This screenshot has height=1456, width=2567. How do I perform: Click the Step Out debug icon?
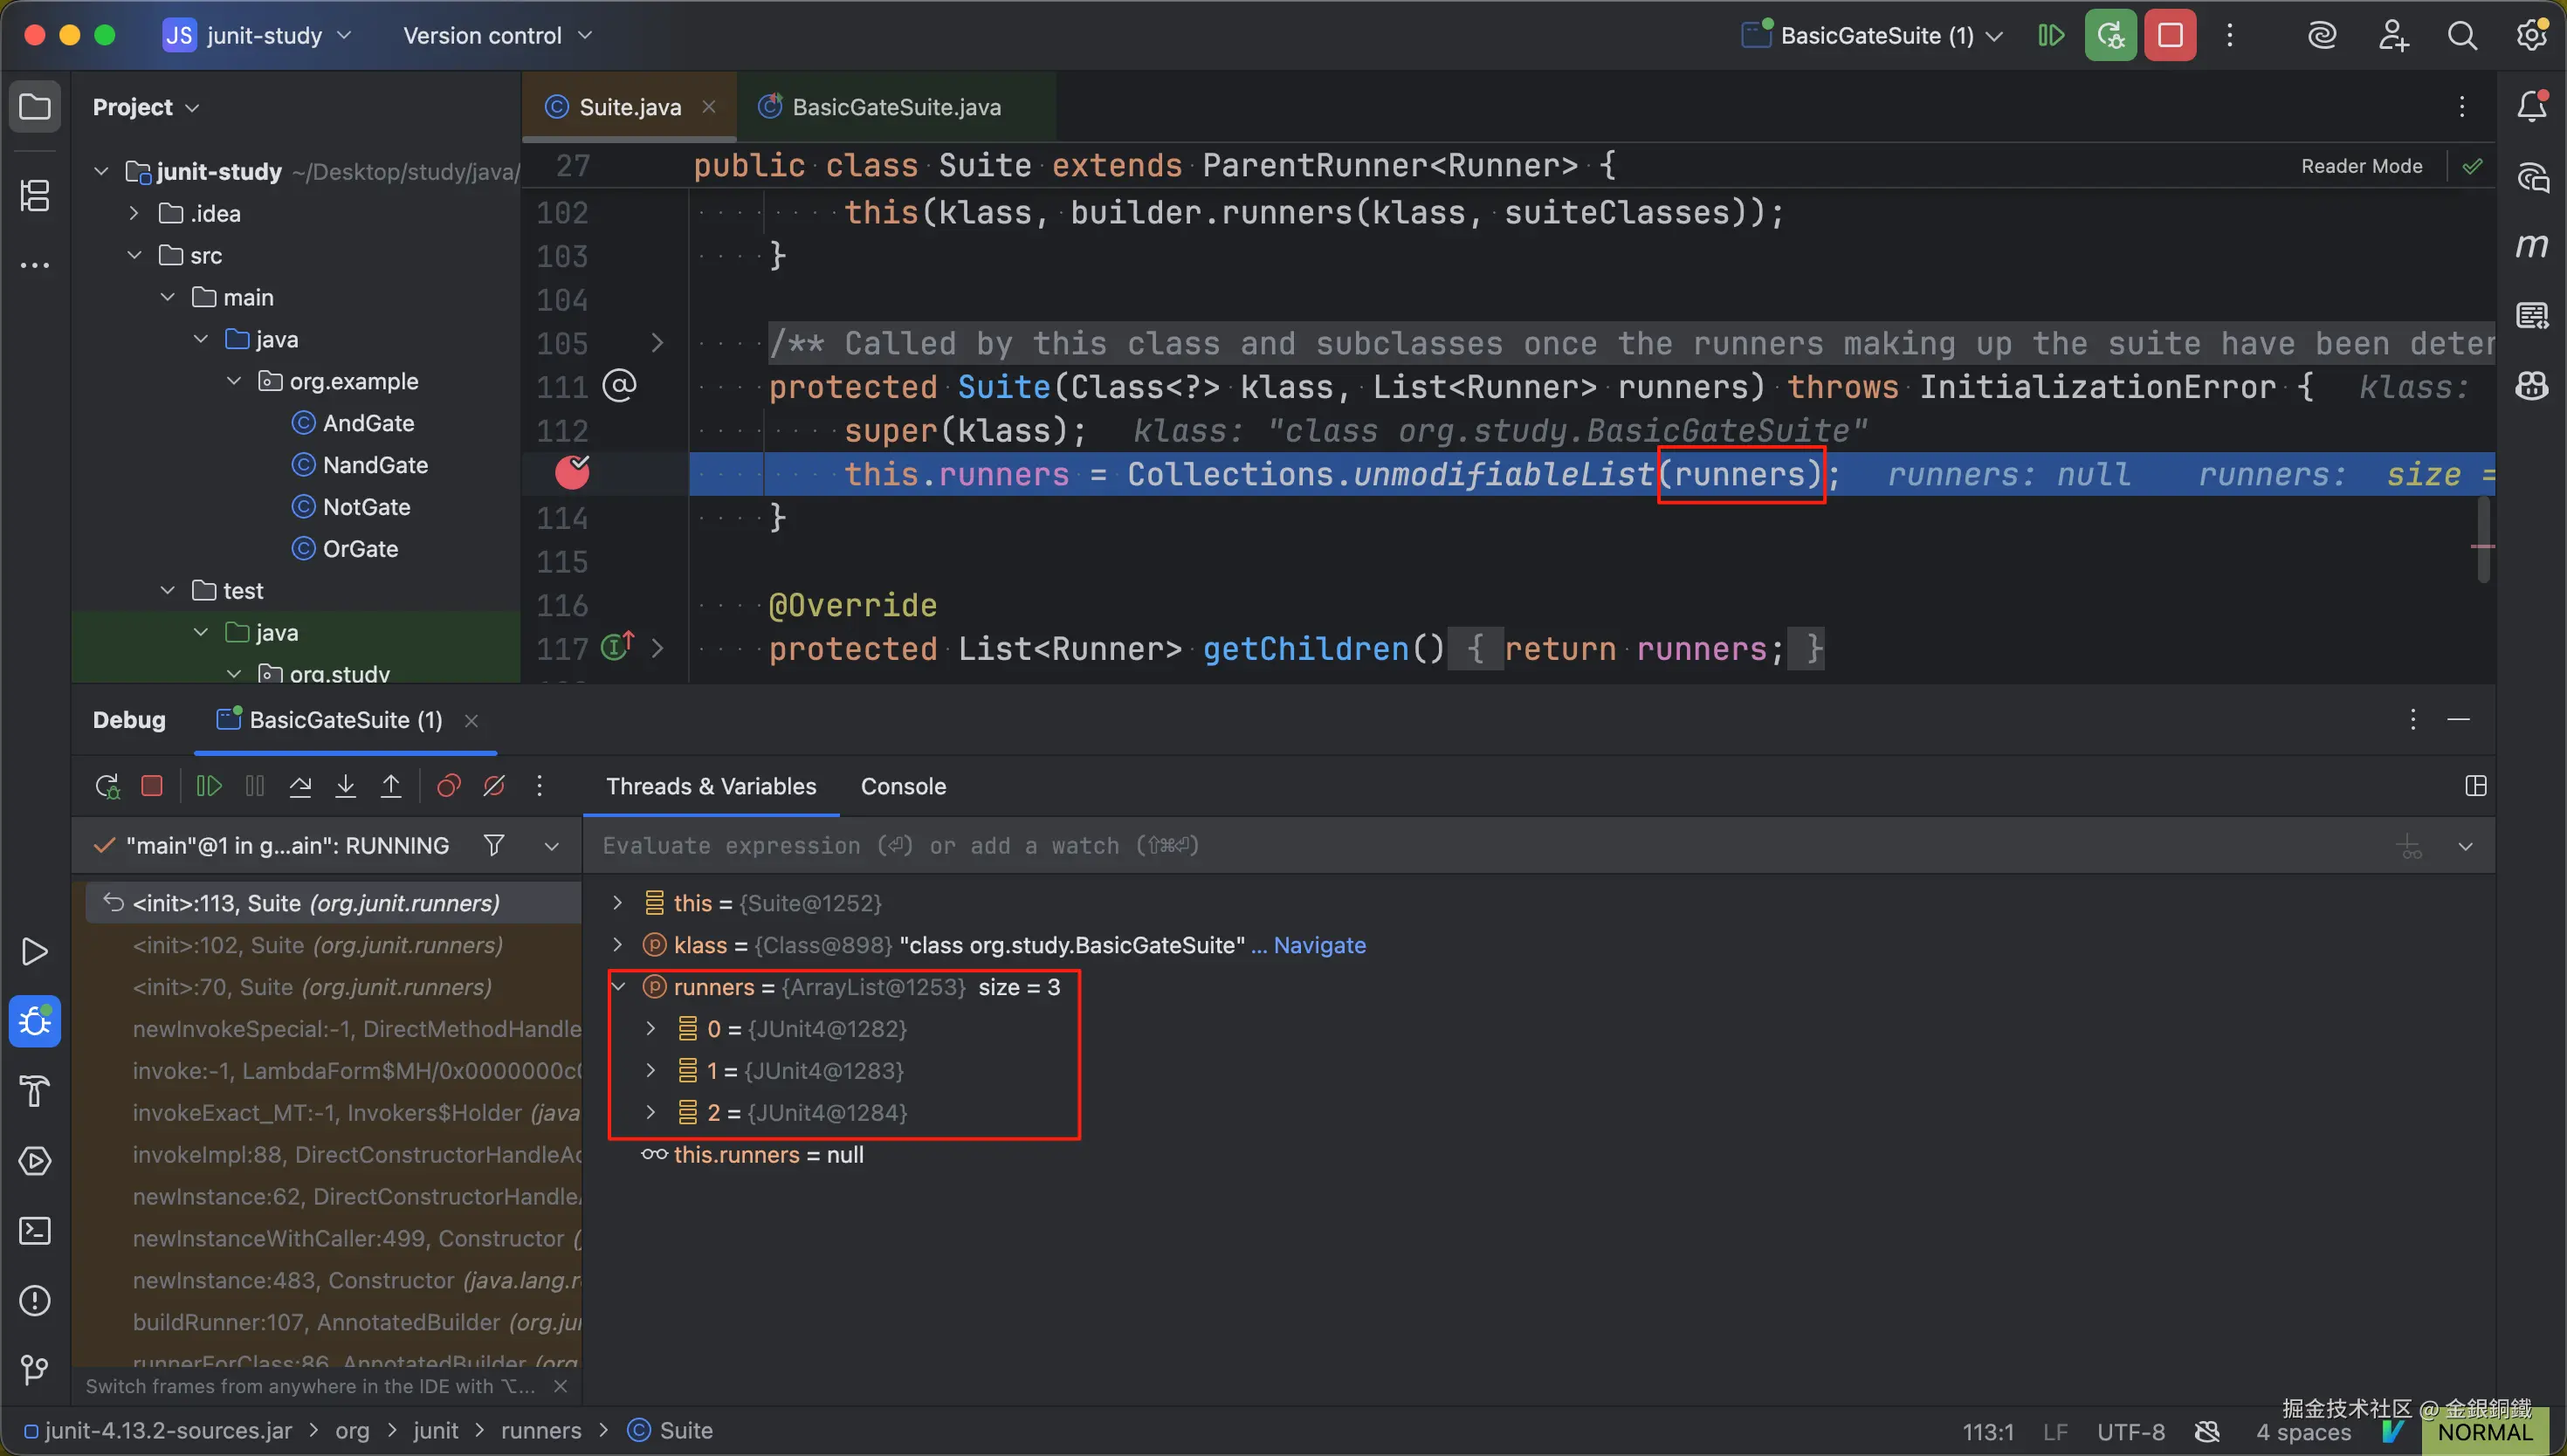(x=391, y=786)
